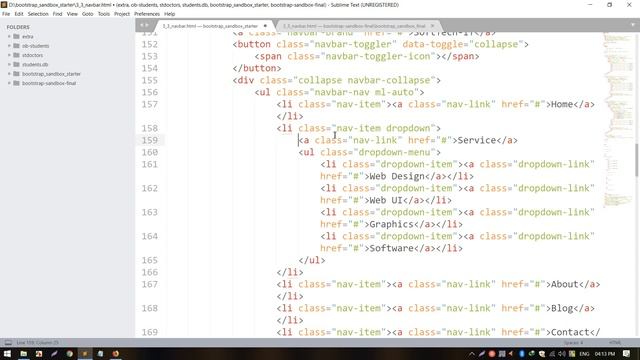Screen dimensions: 640x360
Task: Open the network status tray icon
Action: [552, 353]
